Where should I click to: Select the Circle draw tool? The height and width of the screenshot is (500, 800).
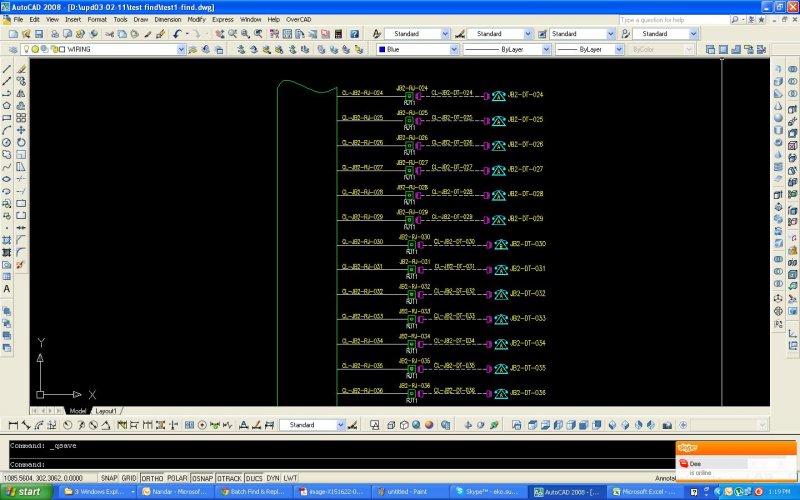(7, 142)
